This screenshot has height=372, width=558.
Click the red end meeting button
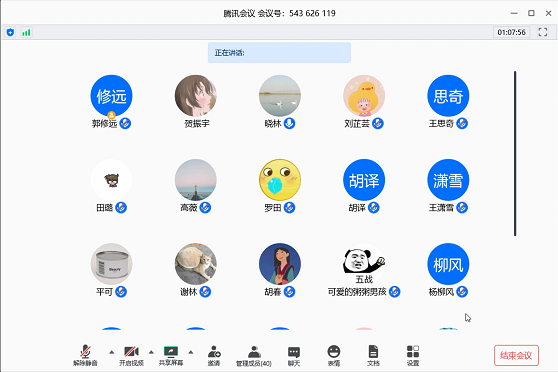coord(516,355)
